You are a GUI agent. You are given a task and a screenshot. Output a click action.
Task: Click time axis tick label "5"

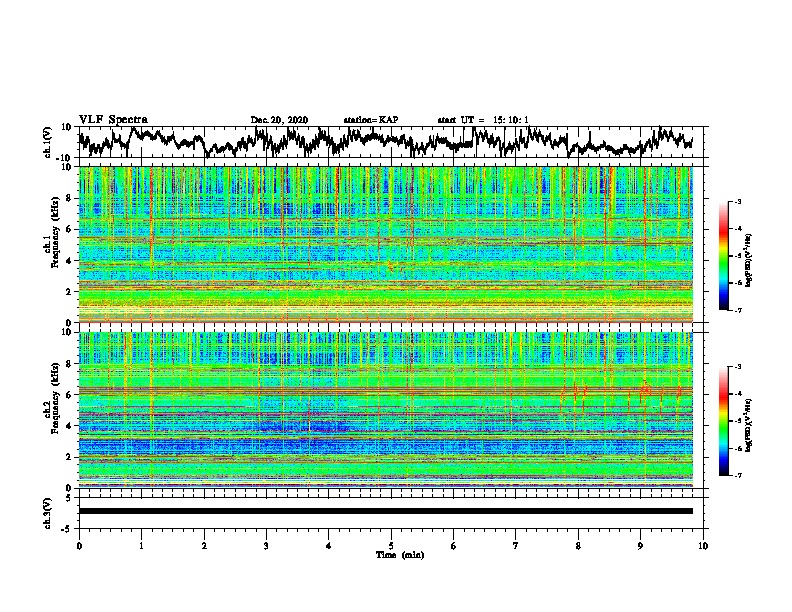click(391, 546)
